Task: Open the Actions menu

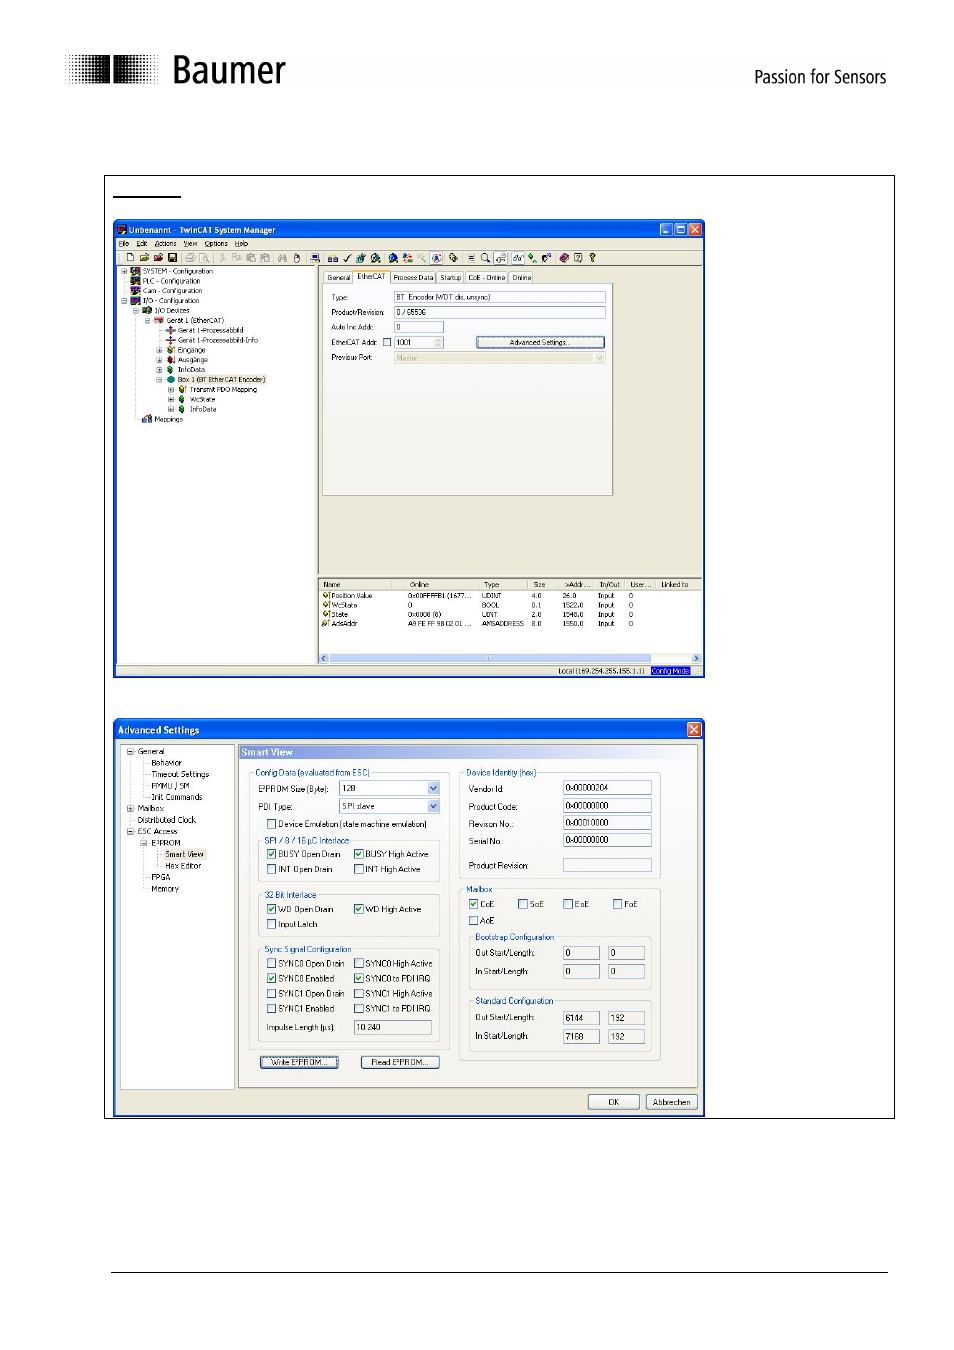Action: 165,243
